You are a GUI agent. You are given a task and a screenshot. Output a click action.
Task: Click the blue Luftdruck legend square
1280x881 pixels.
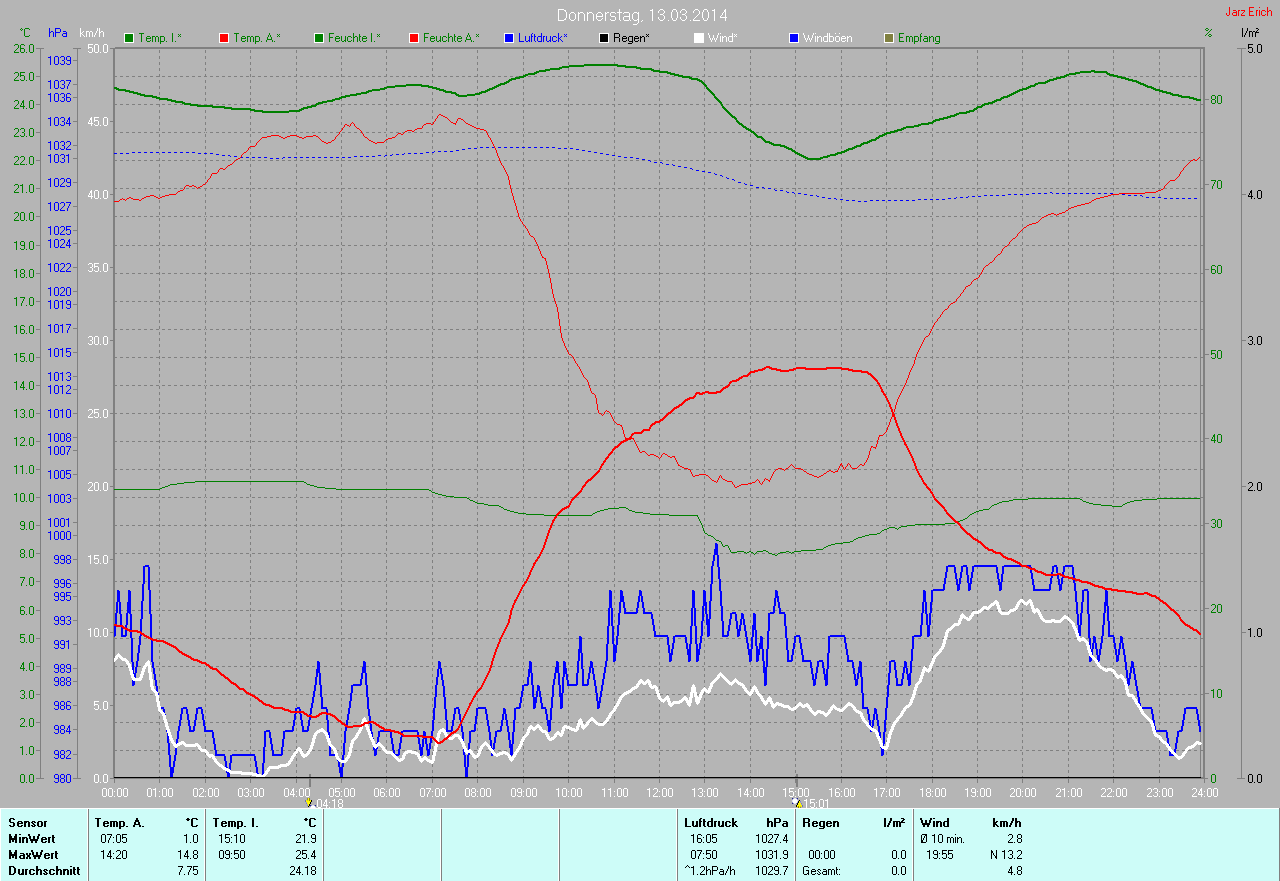pos(510,38)
